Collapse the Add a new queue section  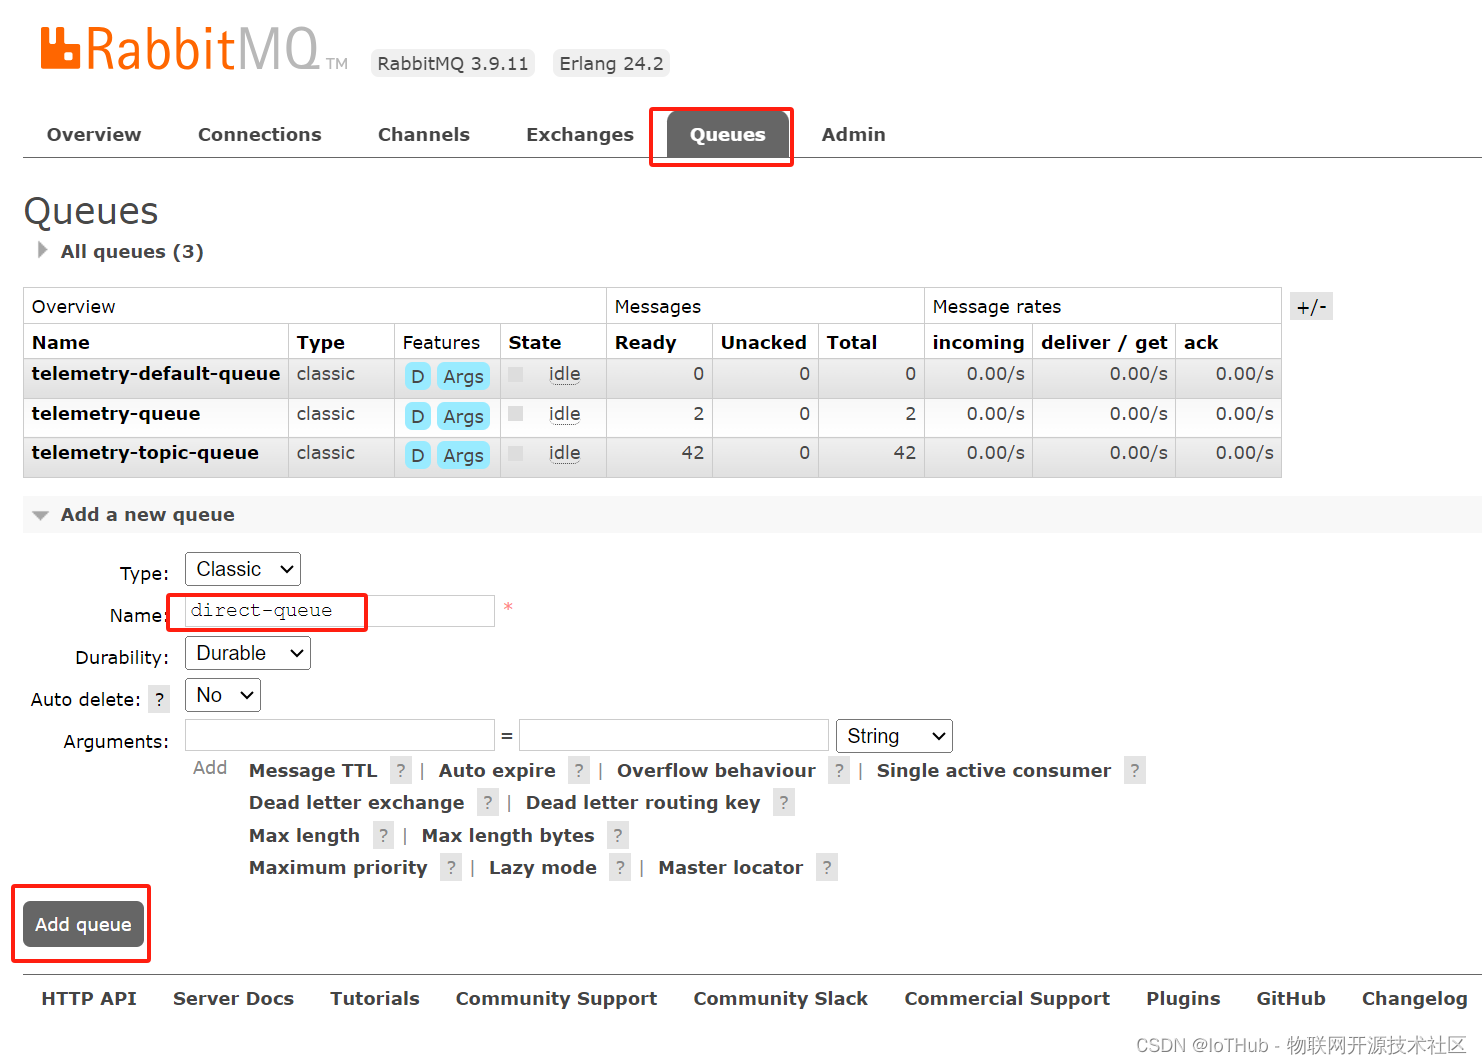[147, 514]
